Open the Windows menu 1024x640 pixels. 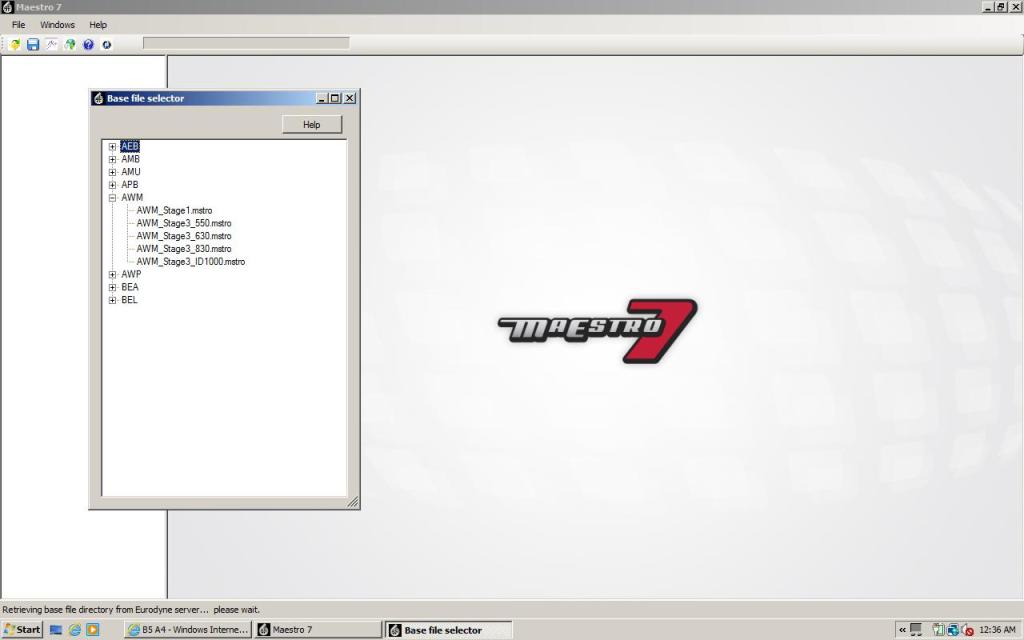[57, 25]
